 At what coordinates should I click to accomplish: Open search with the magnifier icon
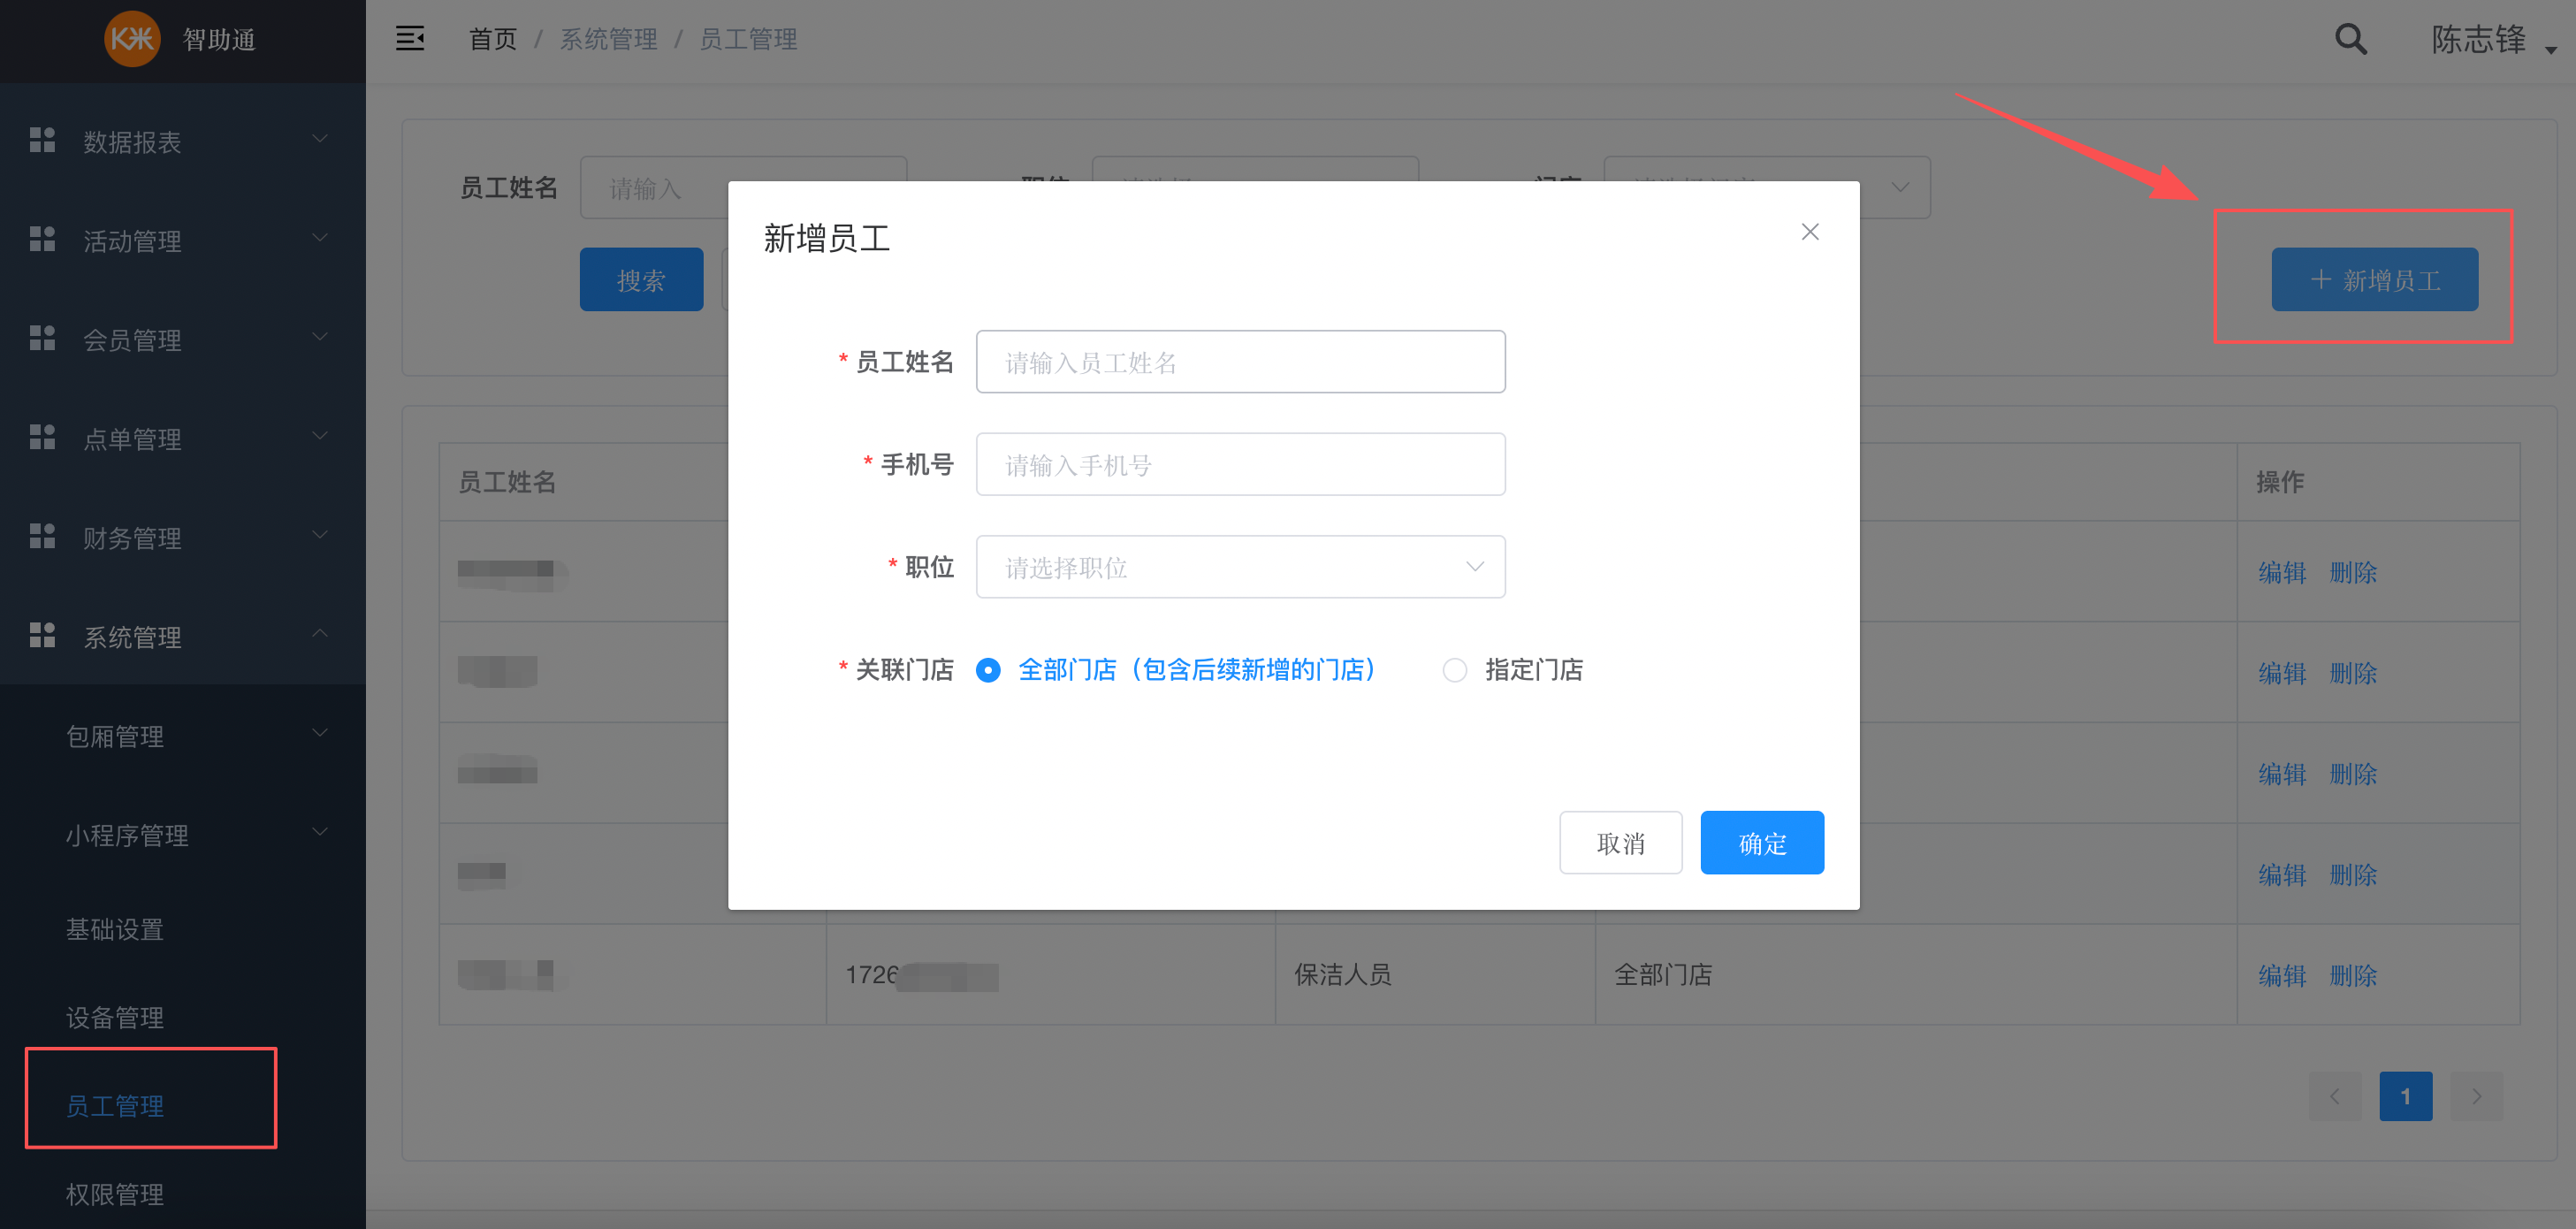[x=2349, y=39]
